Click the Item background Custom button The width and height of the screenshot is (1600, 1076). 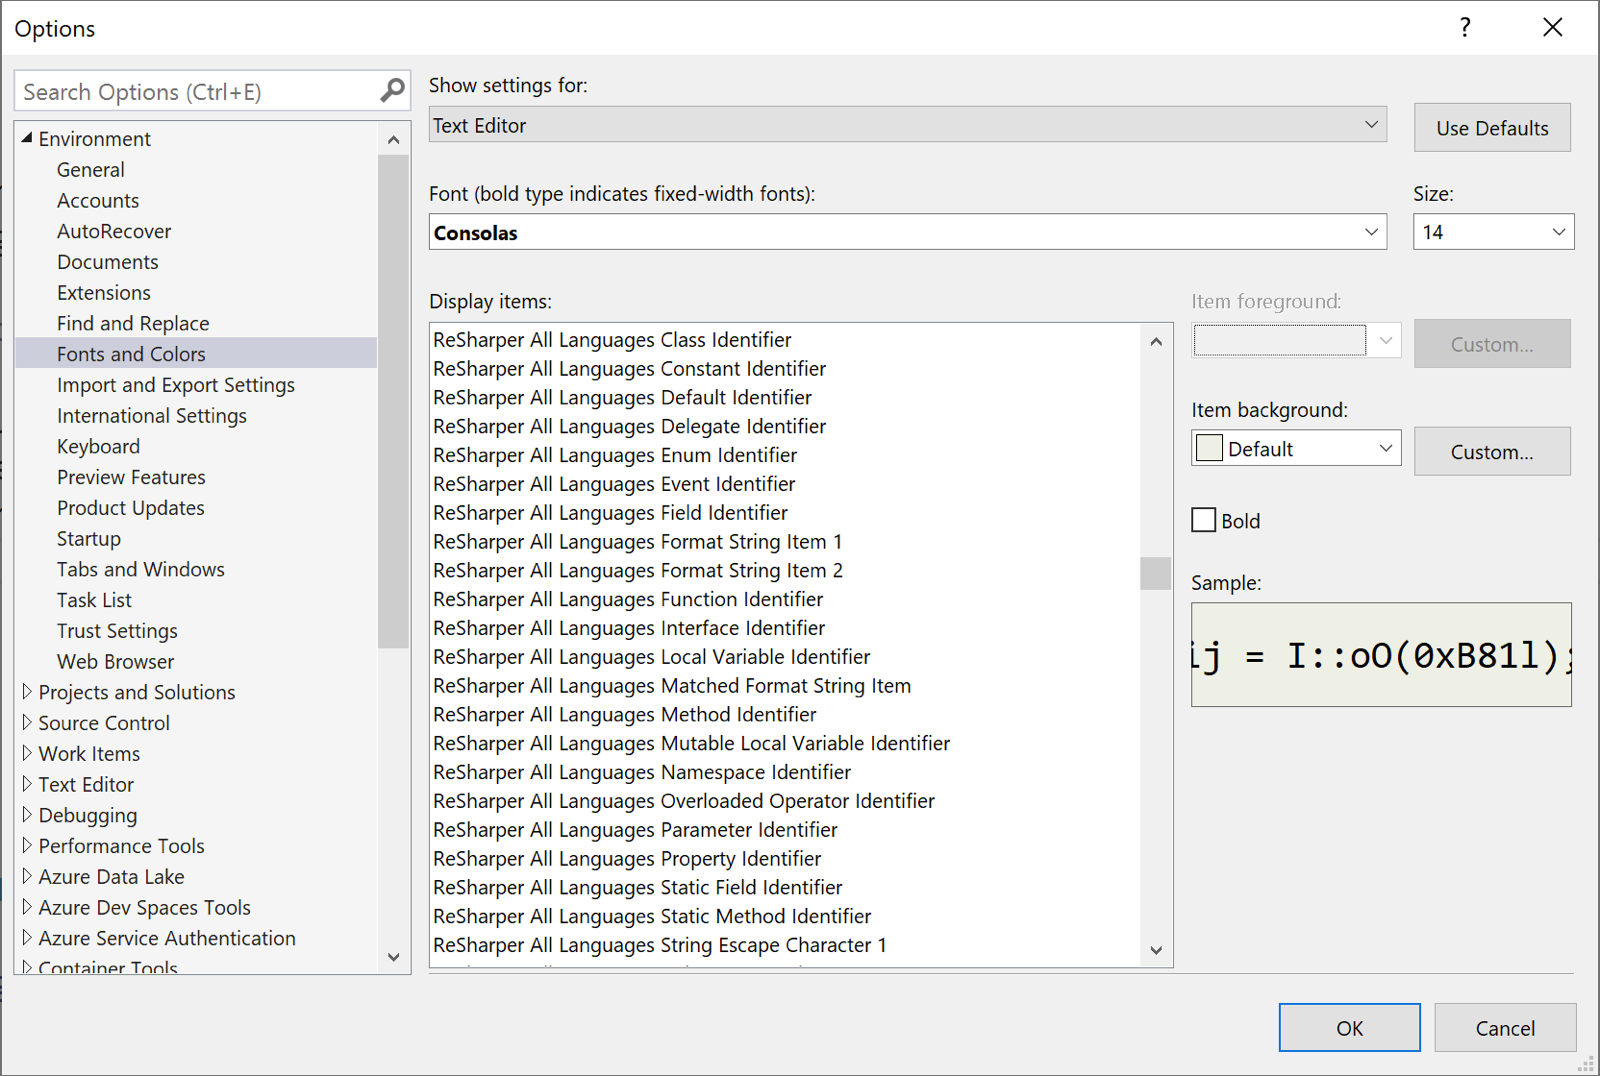pos(1492,452)
